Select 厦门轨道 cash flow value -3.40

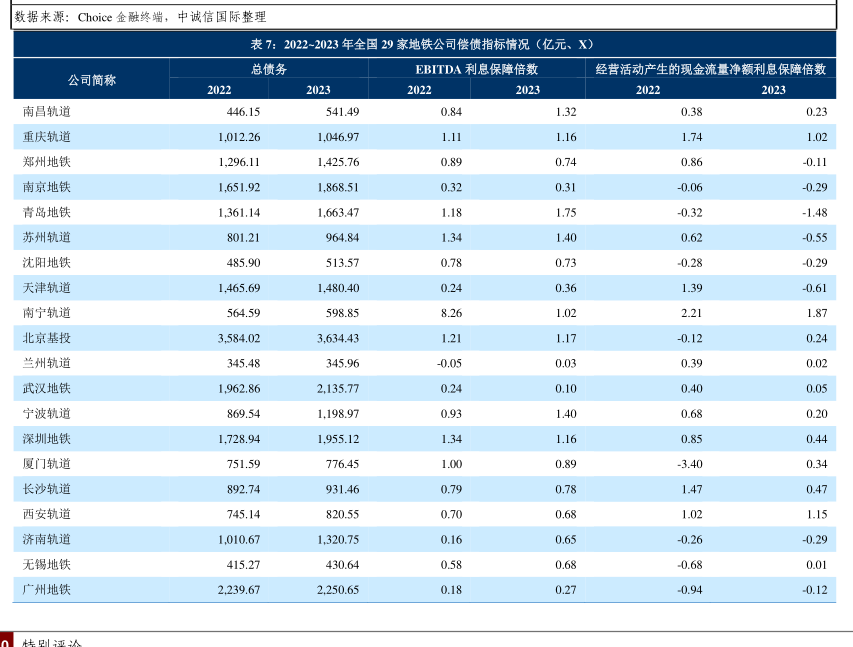(x=689, y=464)
